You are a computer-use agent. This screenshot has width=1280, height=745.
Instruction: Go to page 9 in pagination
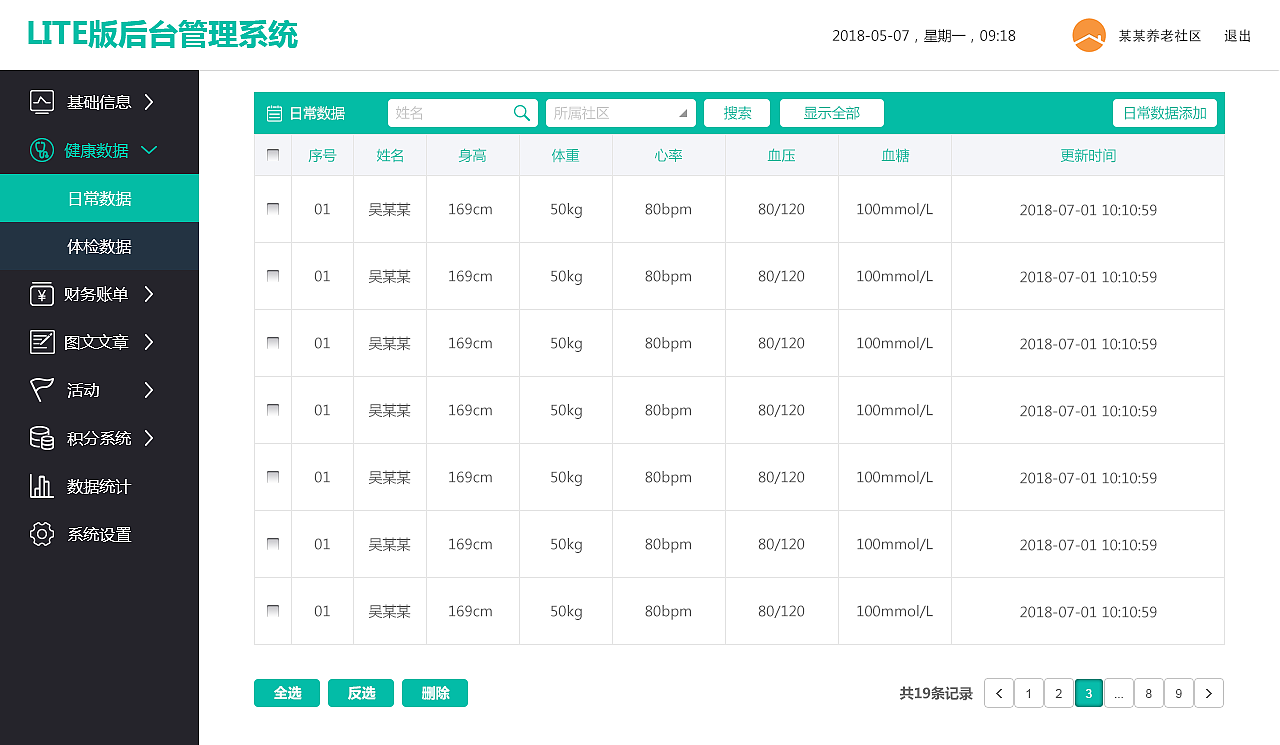point(1179,693)
